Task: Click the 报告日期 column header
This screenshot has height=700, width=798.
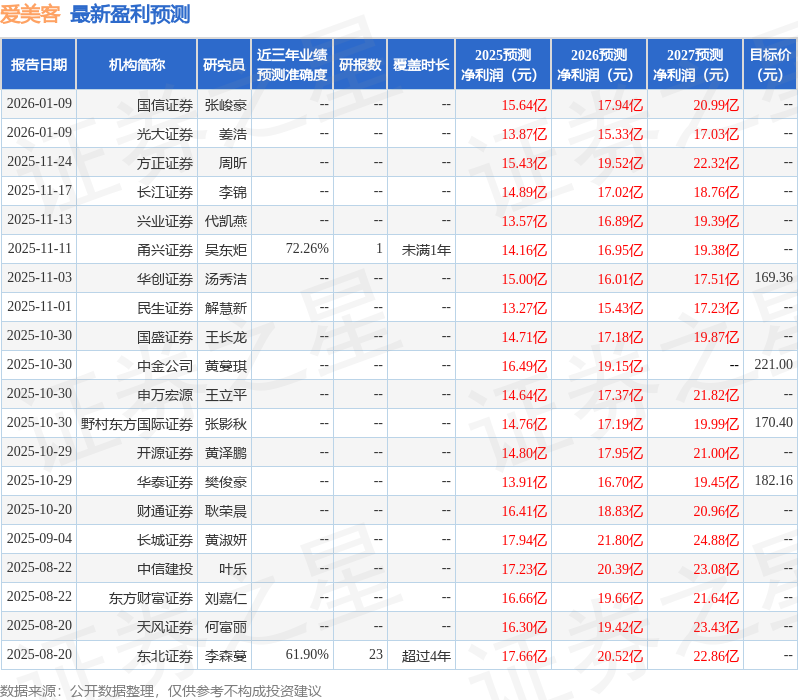Action: click(39, 65)
